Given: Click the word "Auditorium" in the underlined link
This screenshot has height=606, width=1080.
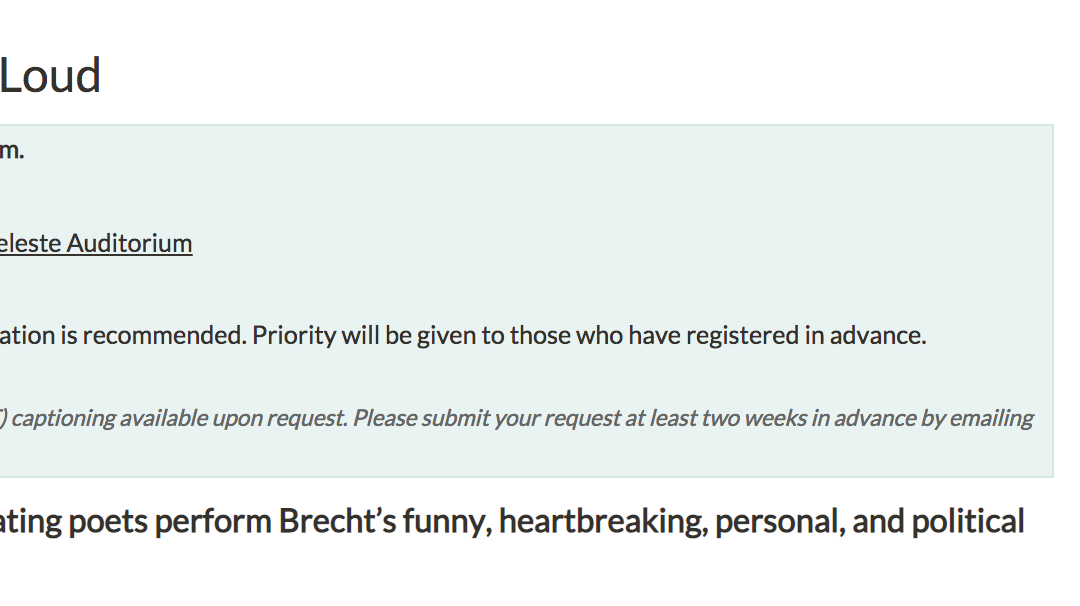Looking at the screenshot, I should click(x=129, y=243).
